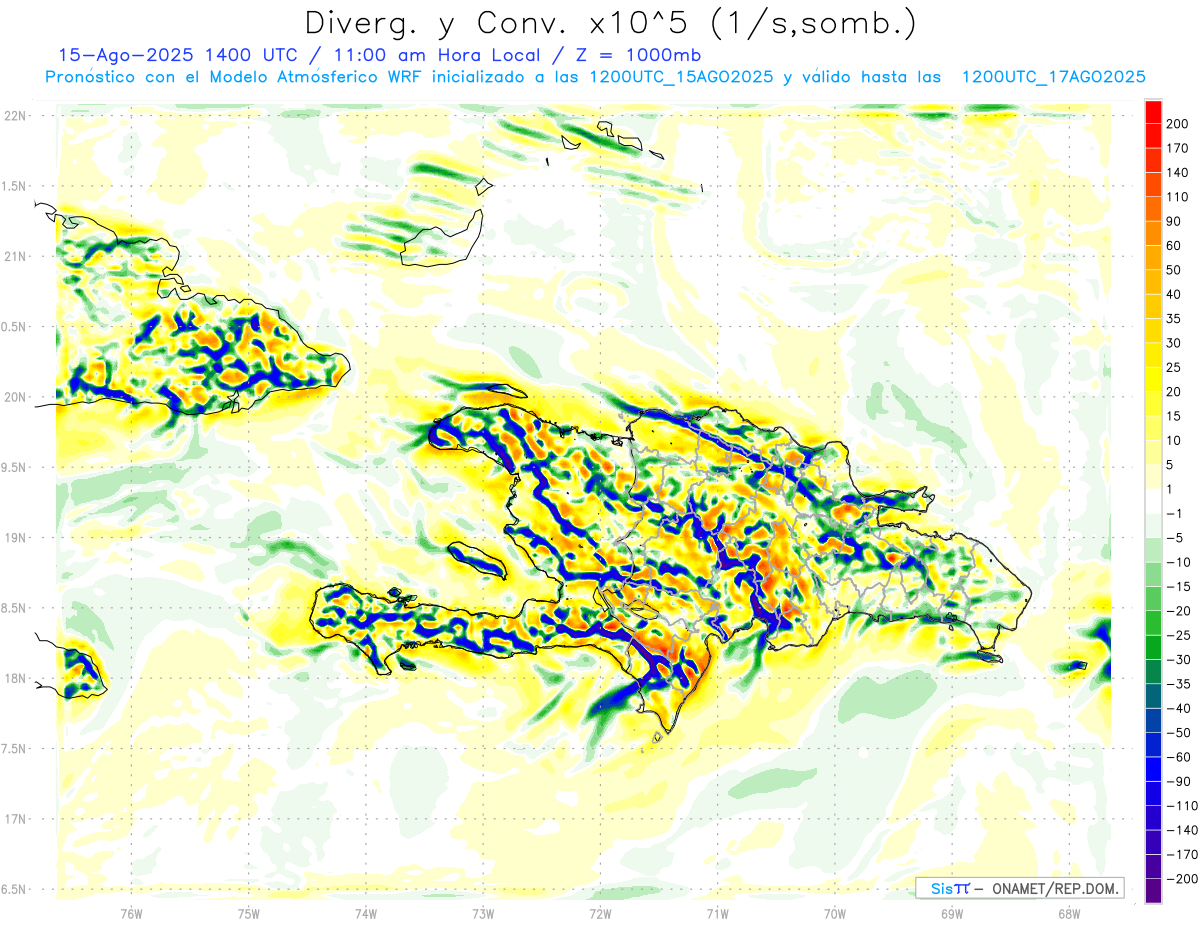Image resolution: width=1200 pixels, height=927 pixels.
Task: Click the positive '40' value on the color scale
Action: click(x=1176, y=295)
